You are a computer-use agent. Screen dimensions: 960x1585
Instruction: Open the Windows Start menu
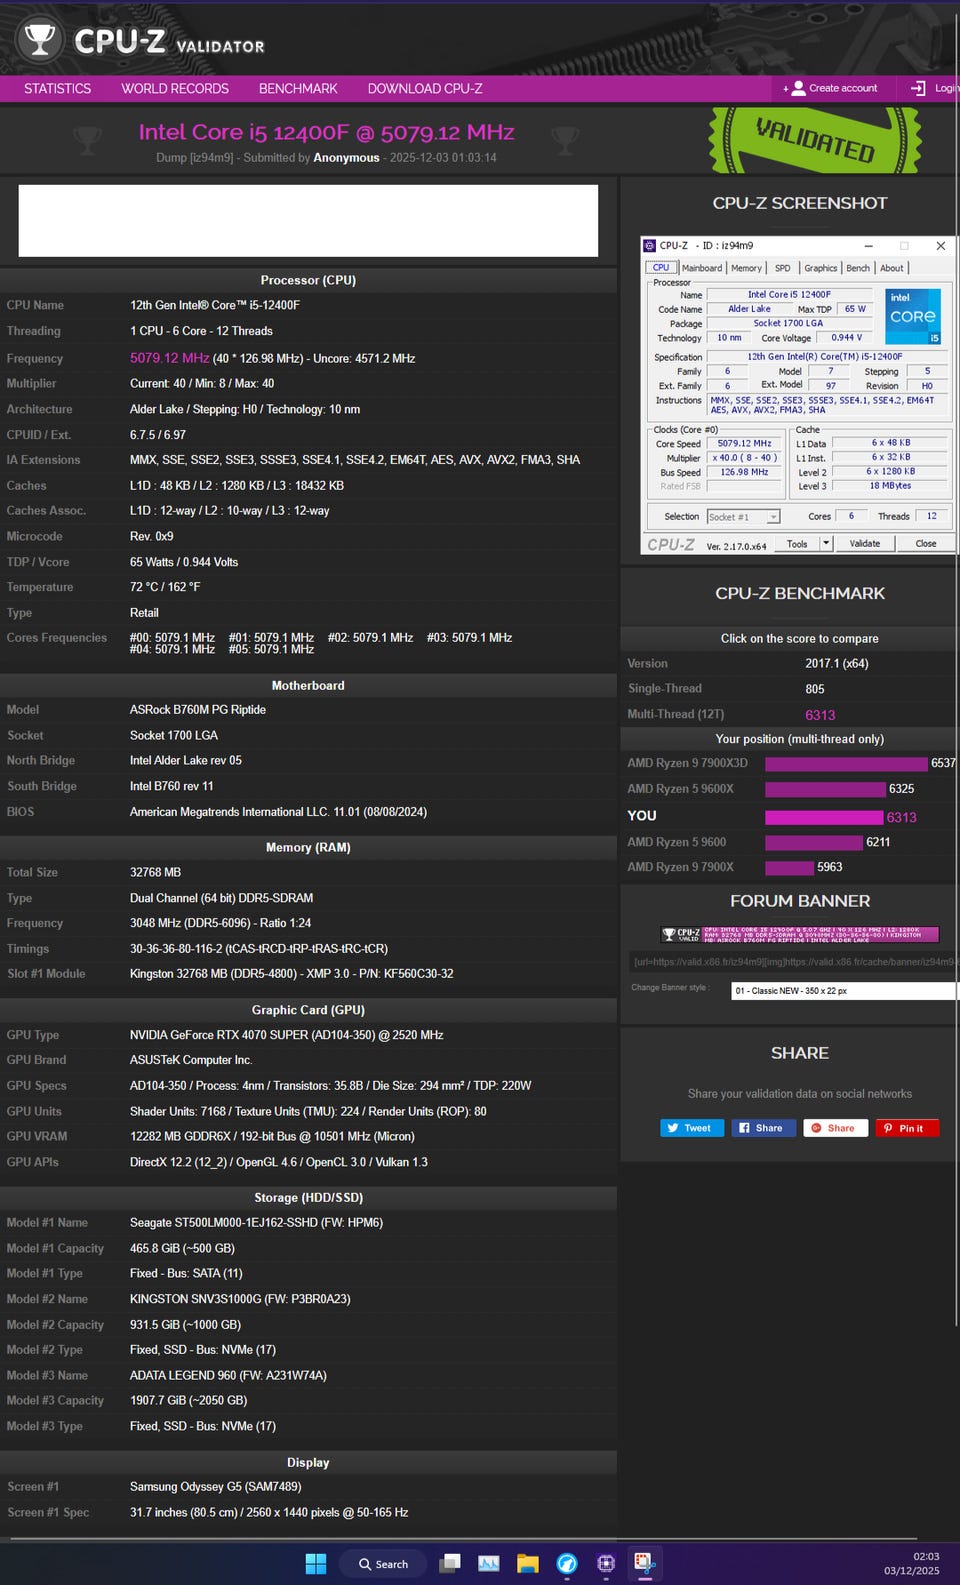coord(316,1563)
